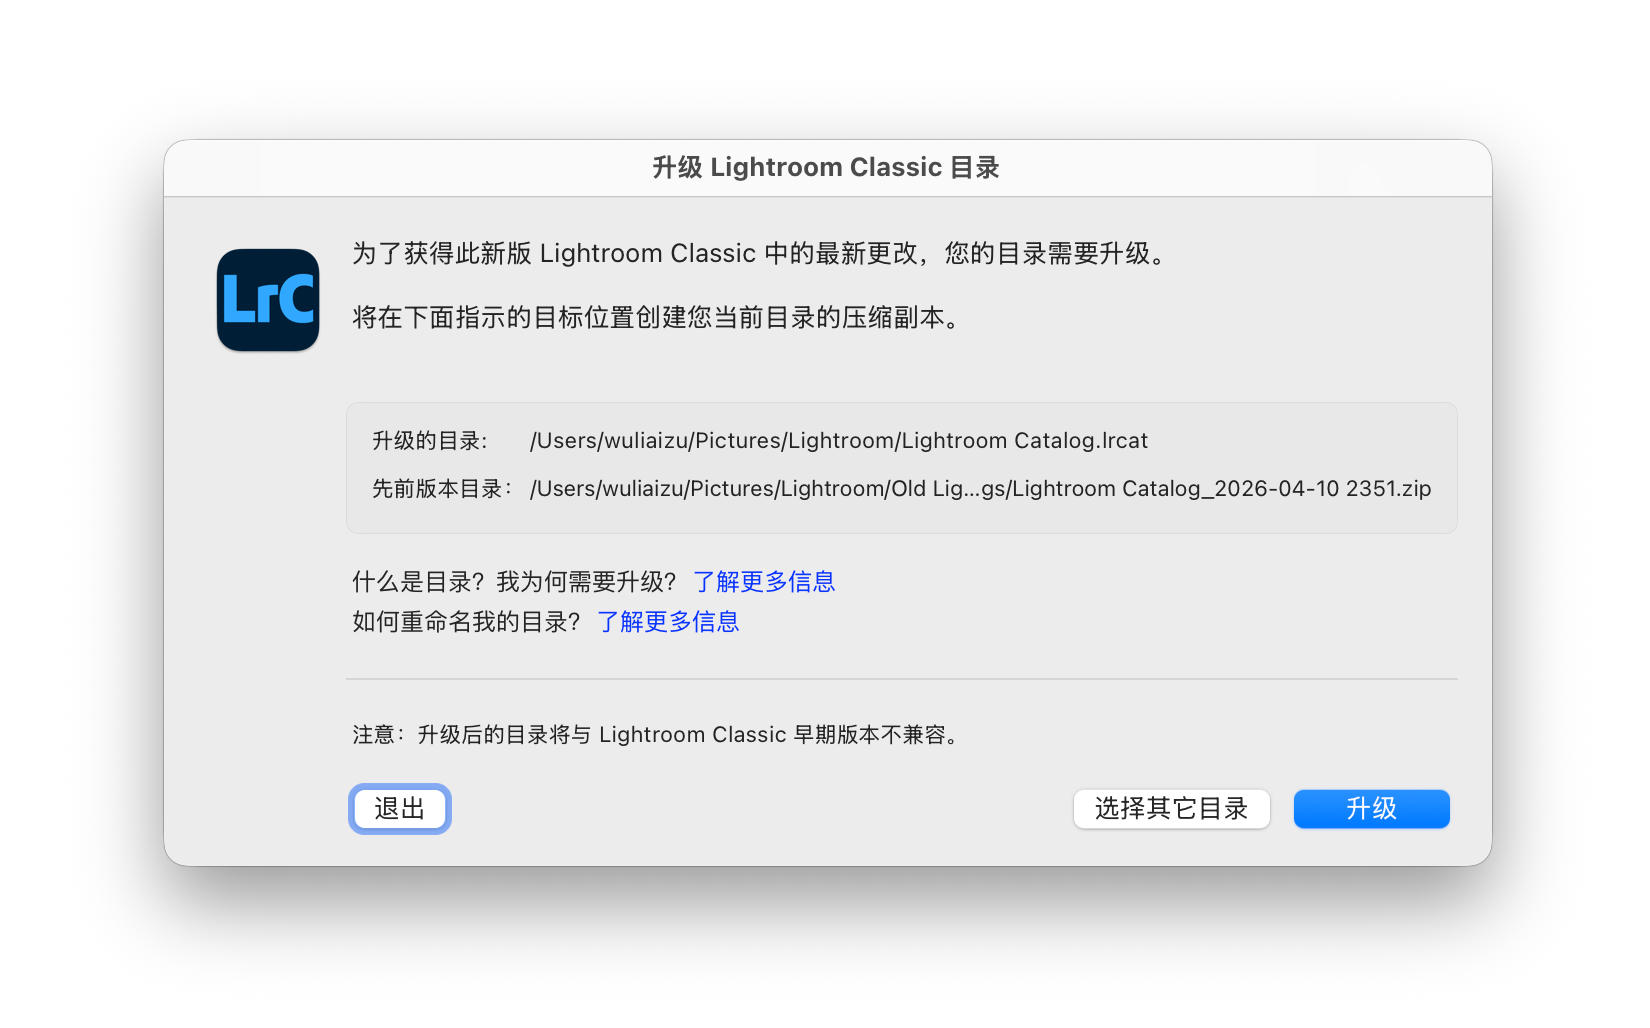Click the Lightroom Catalog.lrcat path text
The height and width of the screenshot is (1028, 1650).
838,441
